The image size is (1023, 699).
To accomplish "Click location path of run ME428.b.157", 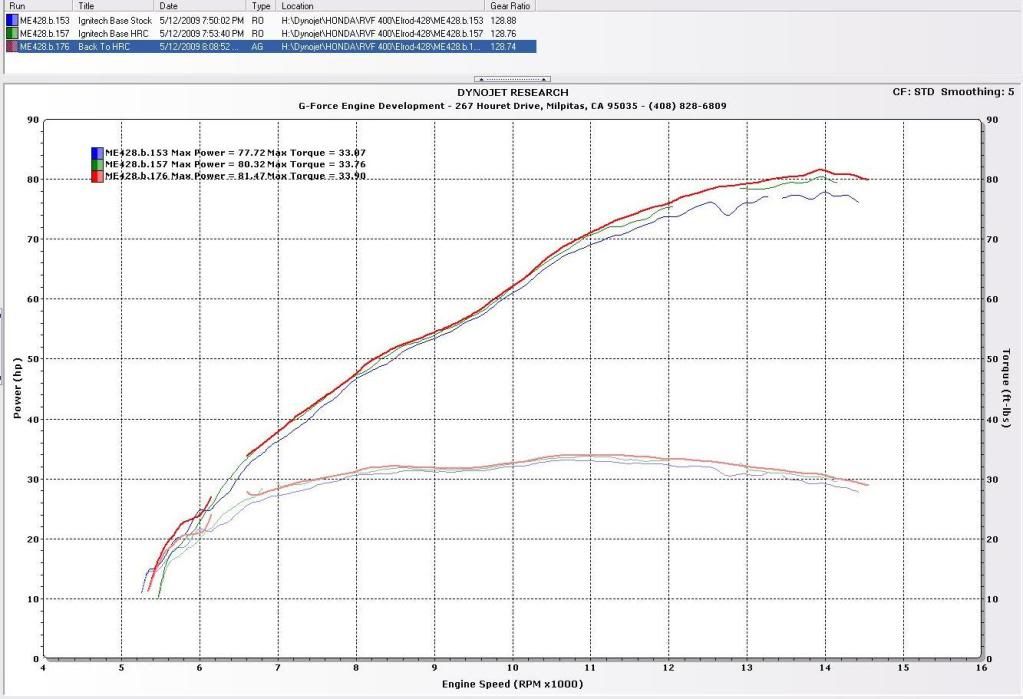I will [382, 33].
